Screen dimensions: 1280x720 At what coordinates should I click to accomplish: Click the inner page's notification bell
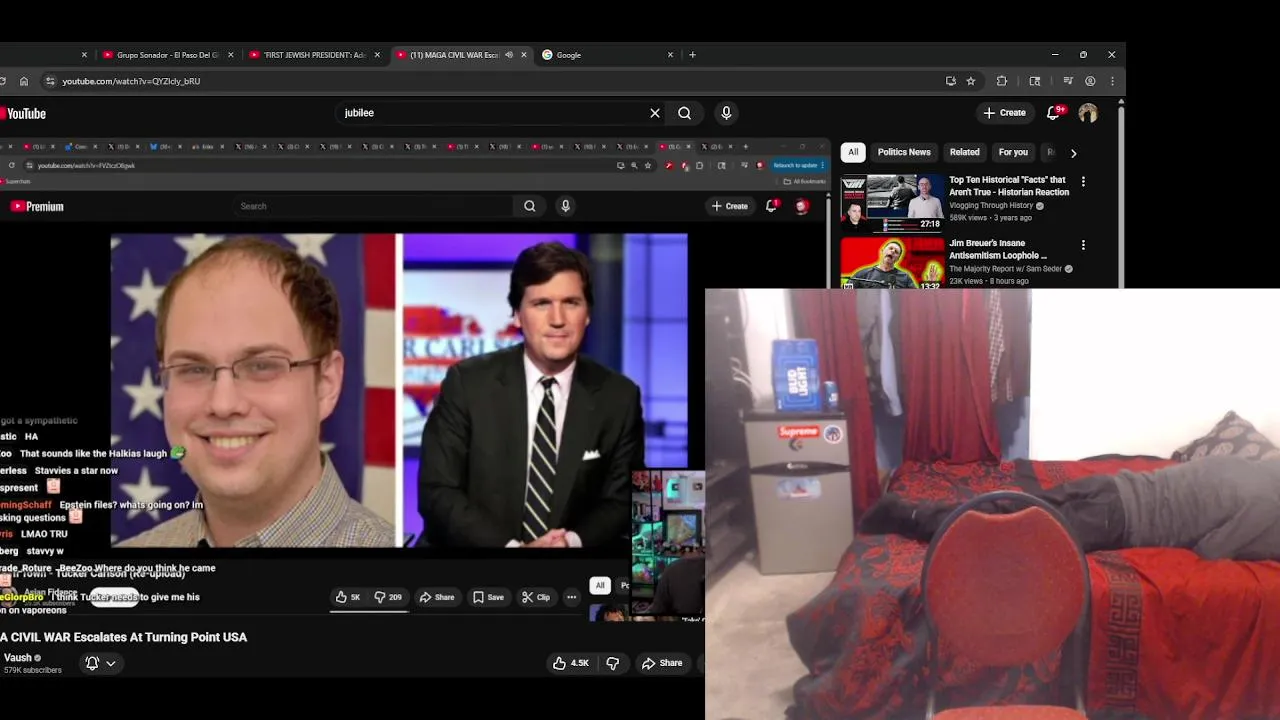771,205
